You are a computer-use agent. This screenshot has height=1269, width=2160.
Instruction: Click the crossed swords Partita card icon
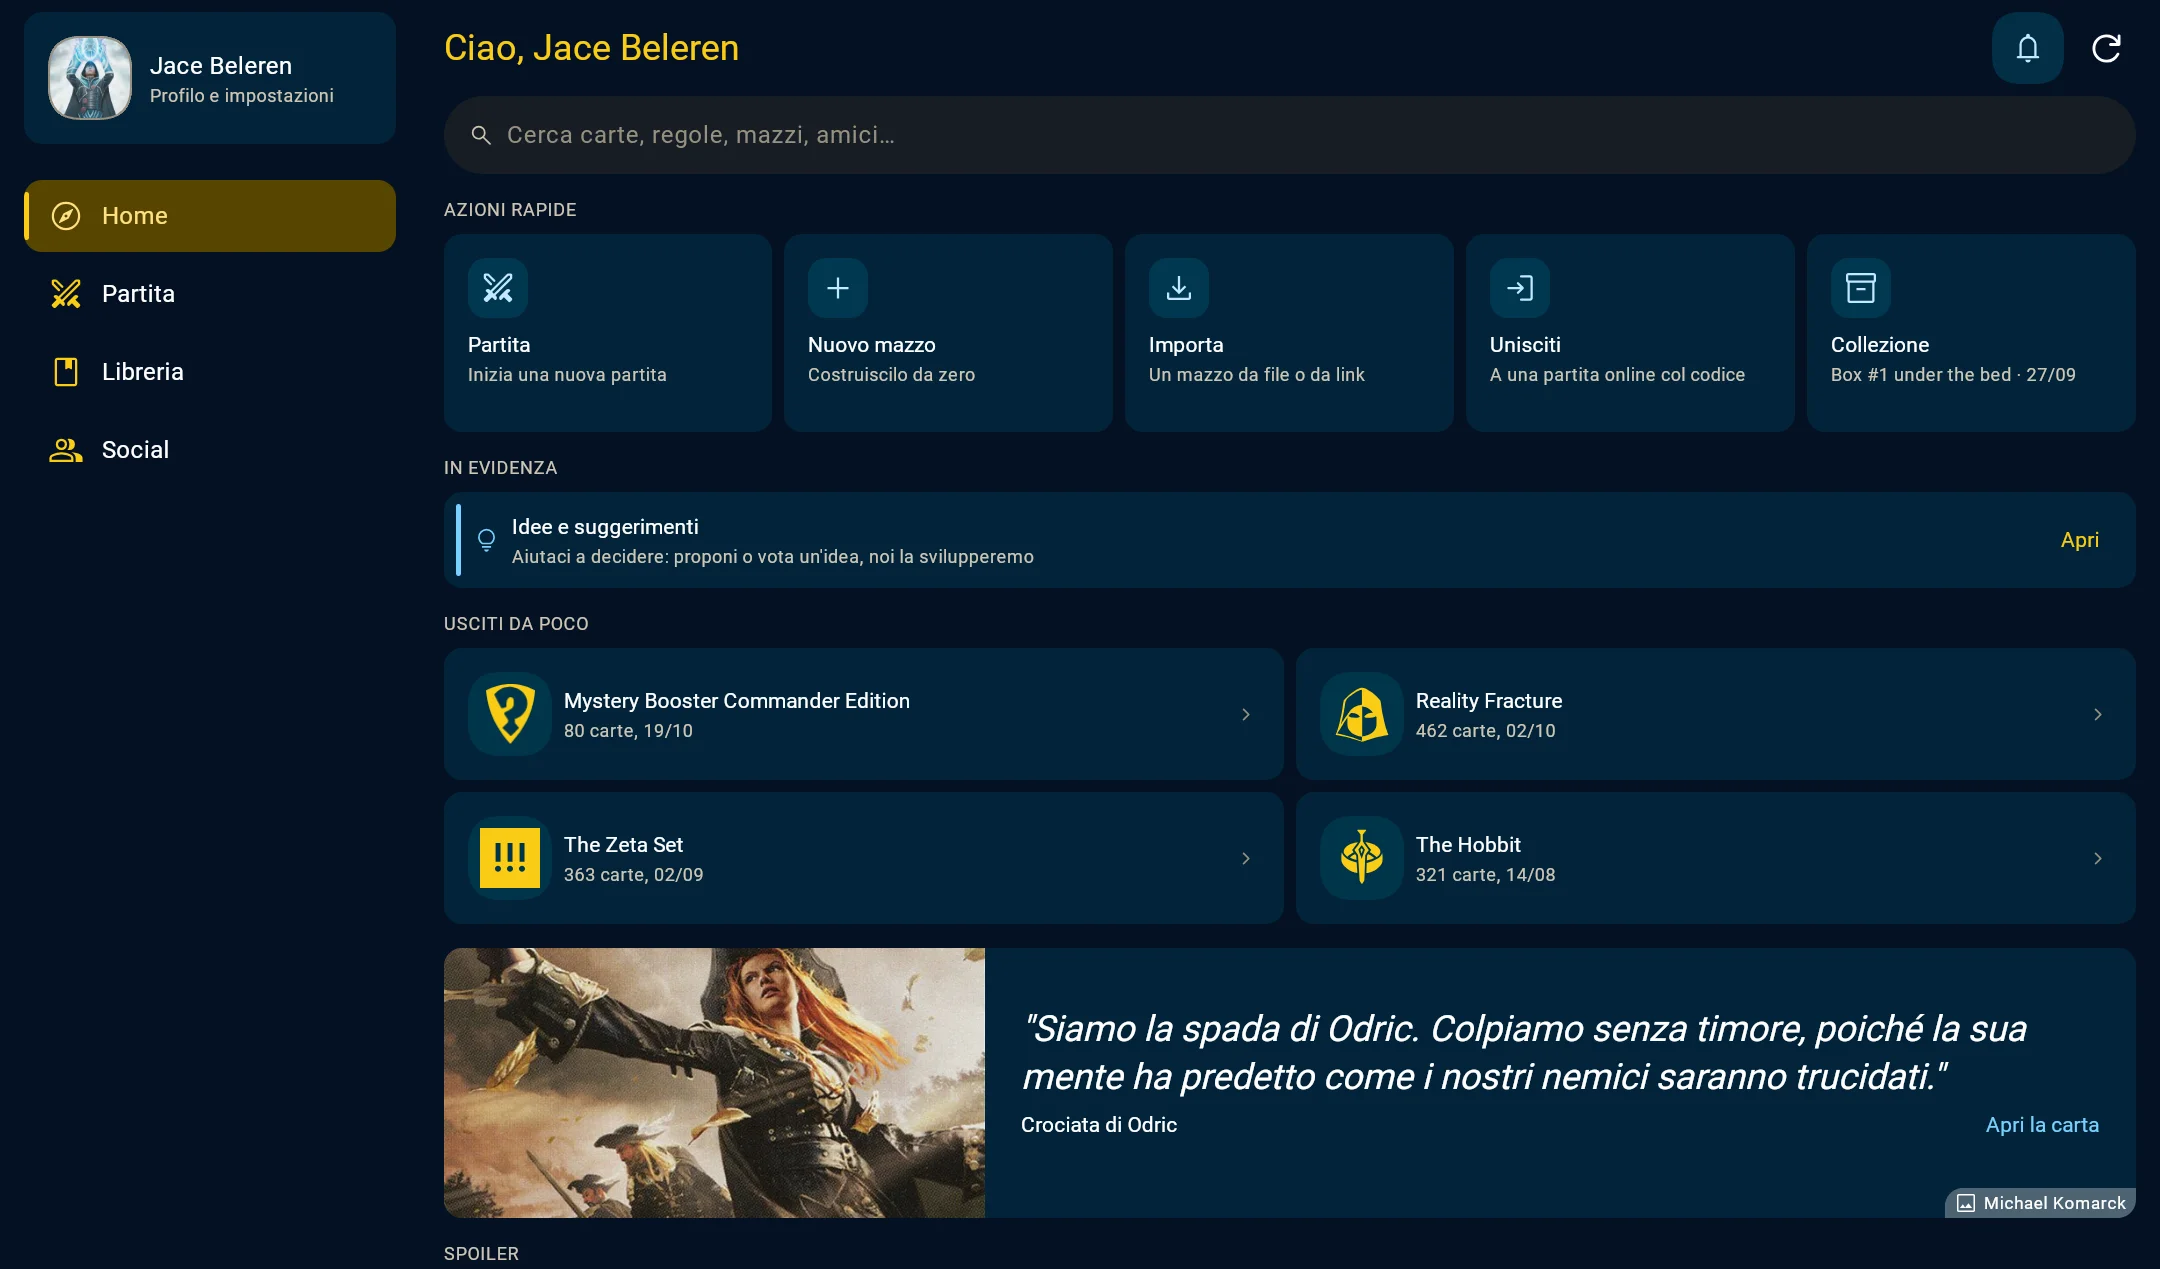click(x=498, y=288)
